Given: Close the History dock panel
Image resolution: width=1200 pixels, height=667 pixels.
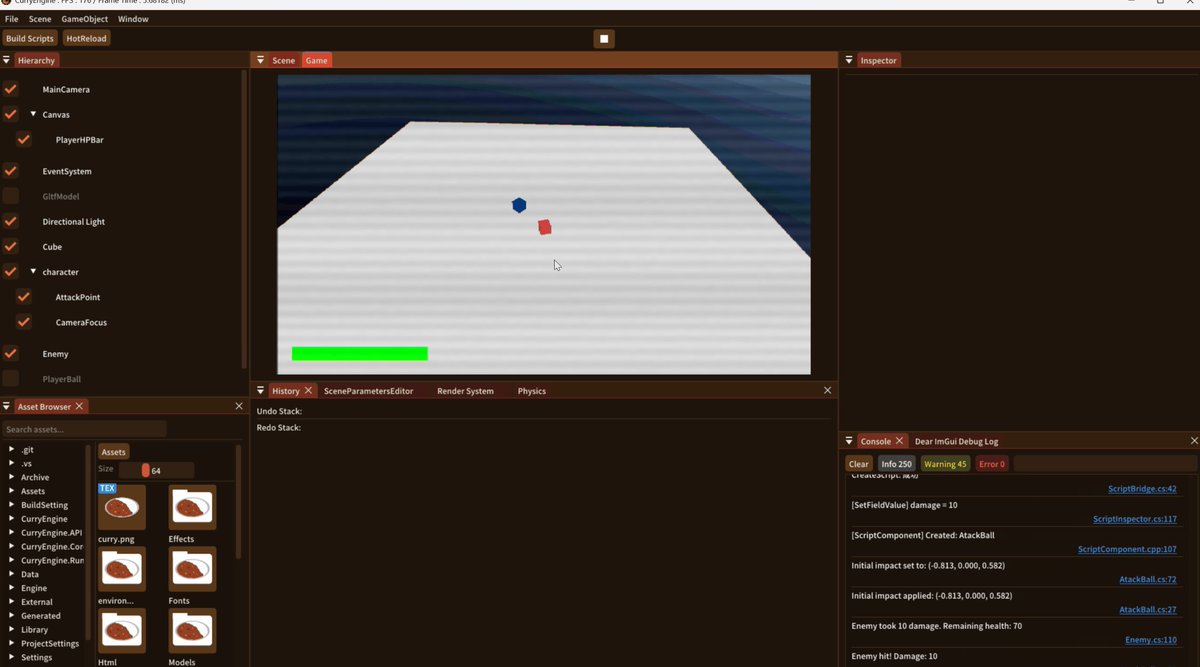Looking at the screenshot, I should (x=827, y=390).
